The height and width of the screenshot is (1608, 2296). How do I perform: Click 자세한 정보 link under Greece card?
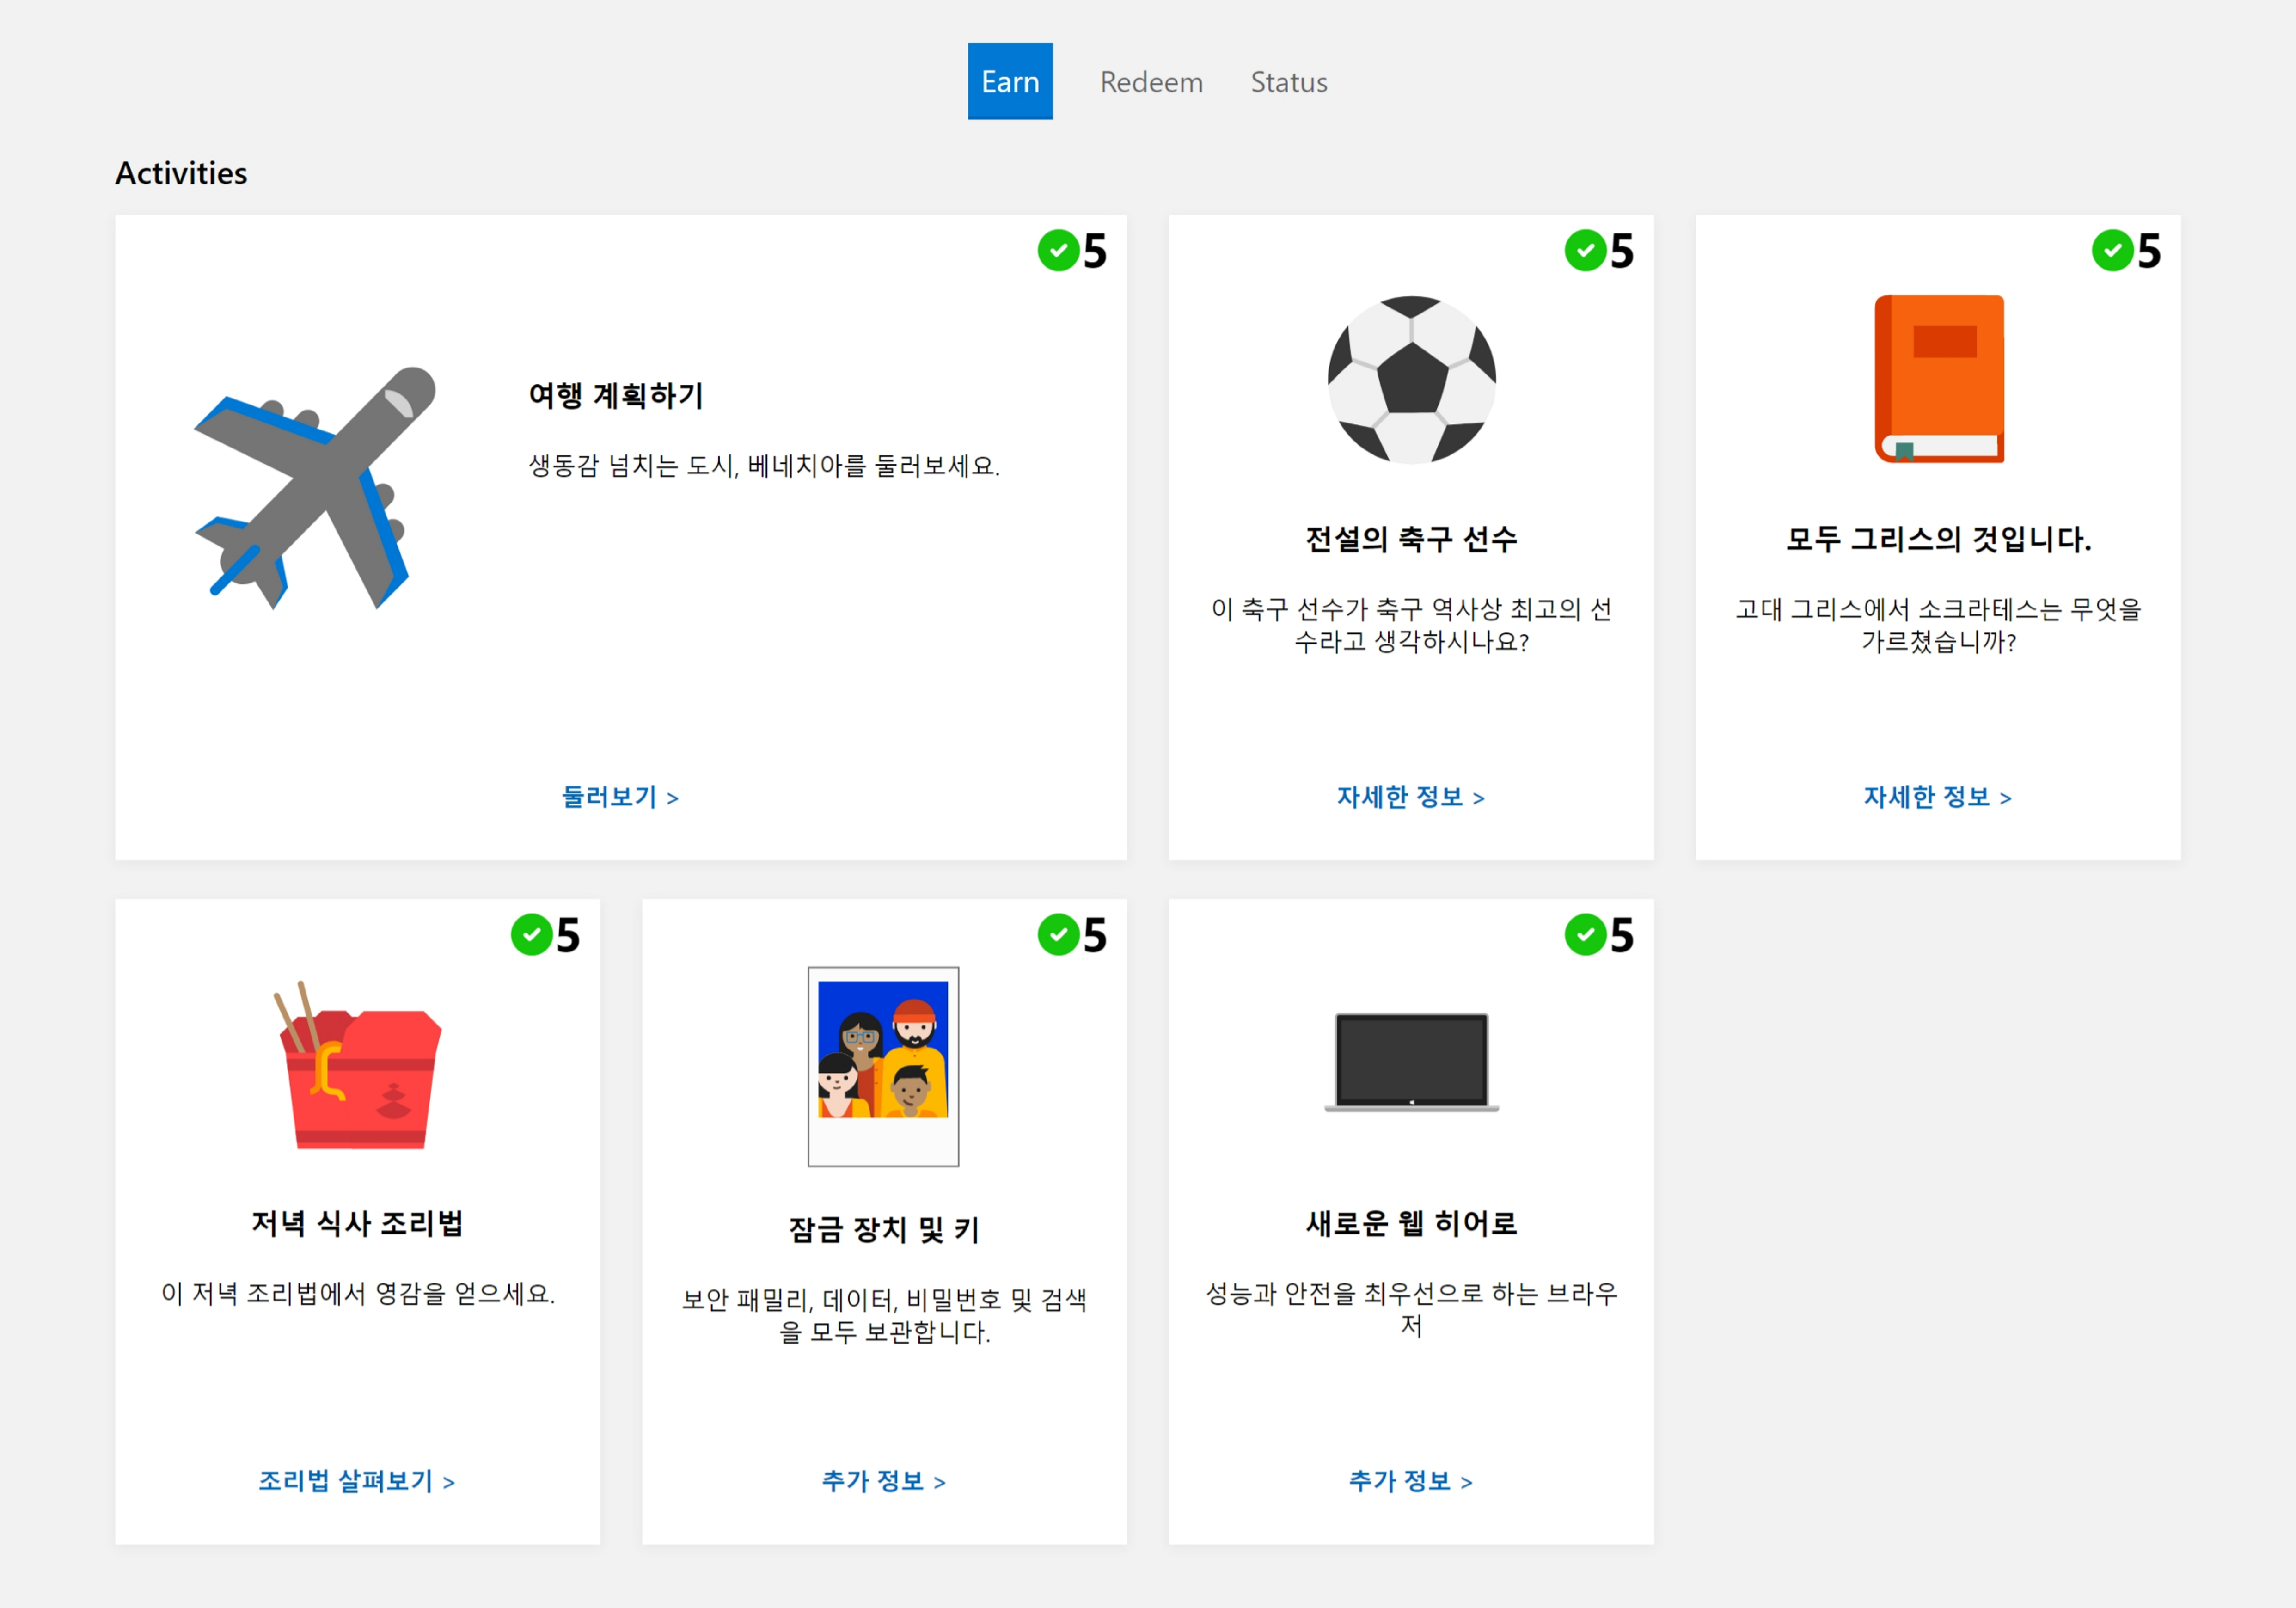pyautogui.click(x=1937, y=797)
